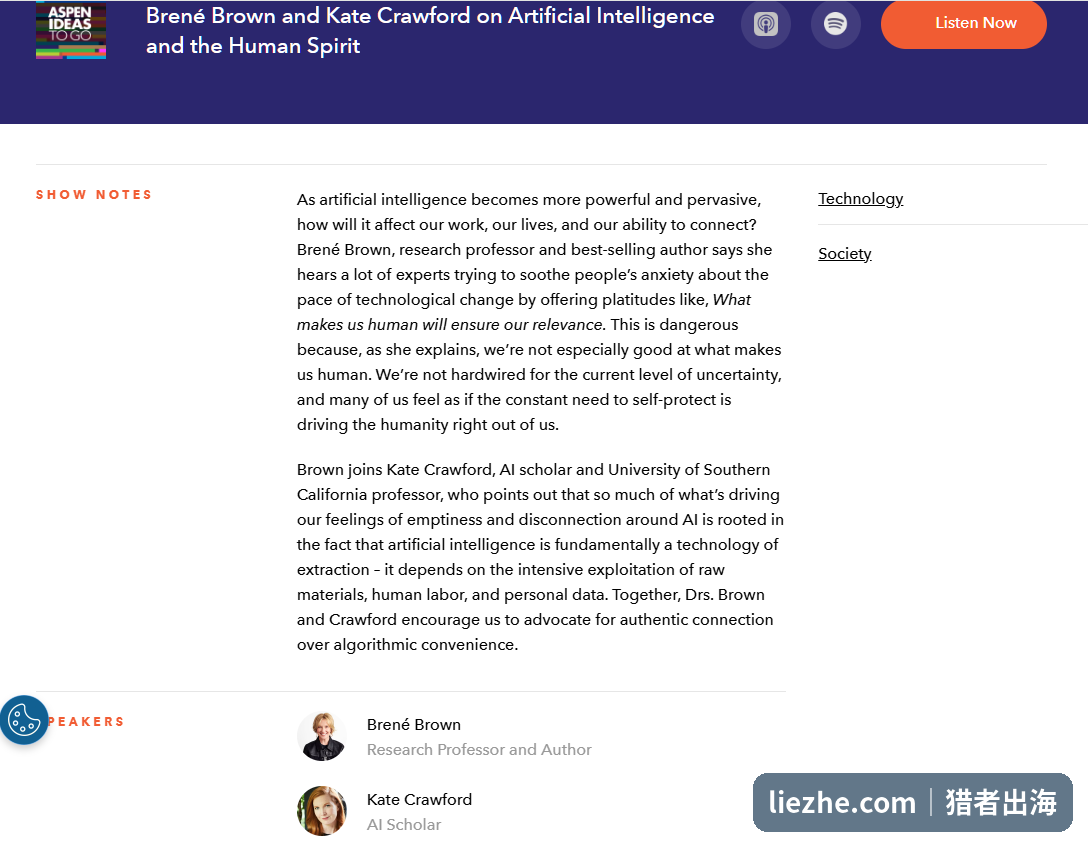
Task: Open the Aspen Ideas To Go logo
Action: pyautogui.click(x=71, y=30)
